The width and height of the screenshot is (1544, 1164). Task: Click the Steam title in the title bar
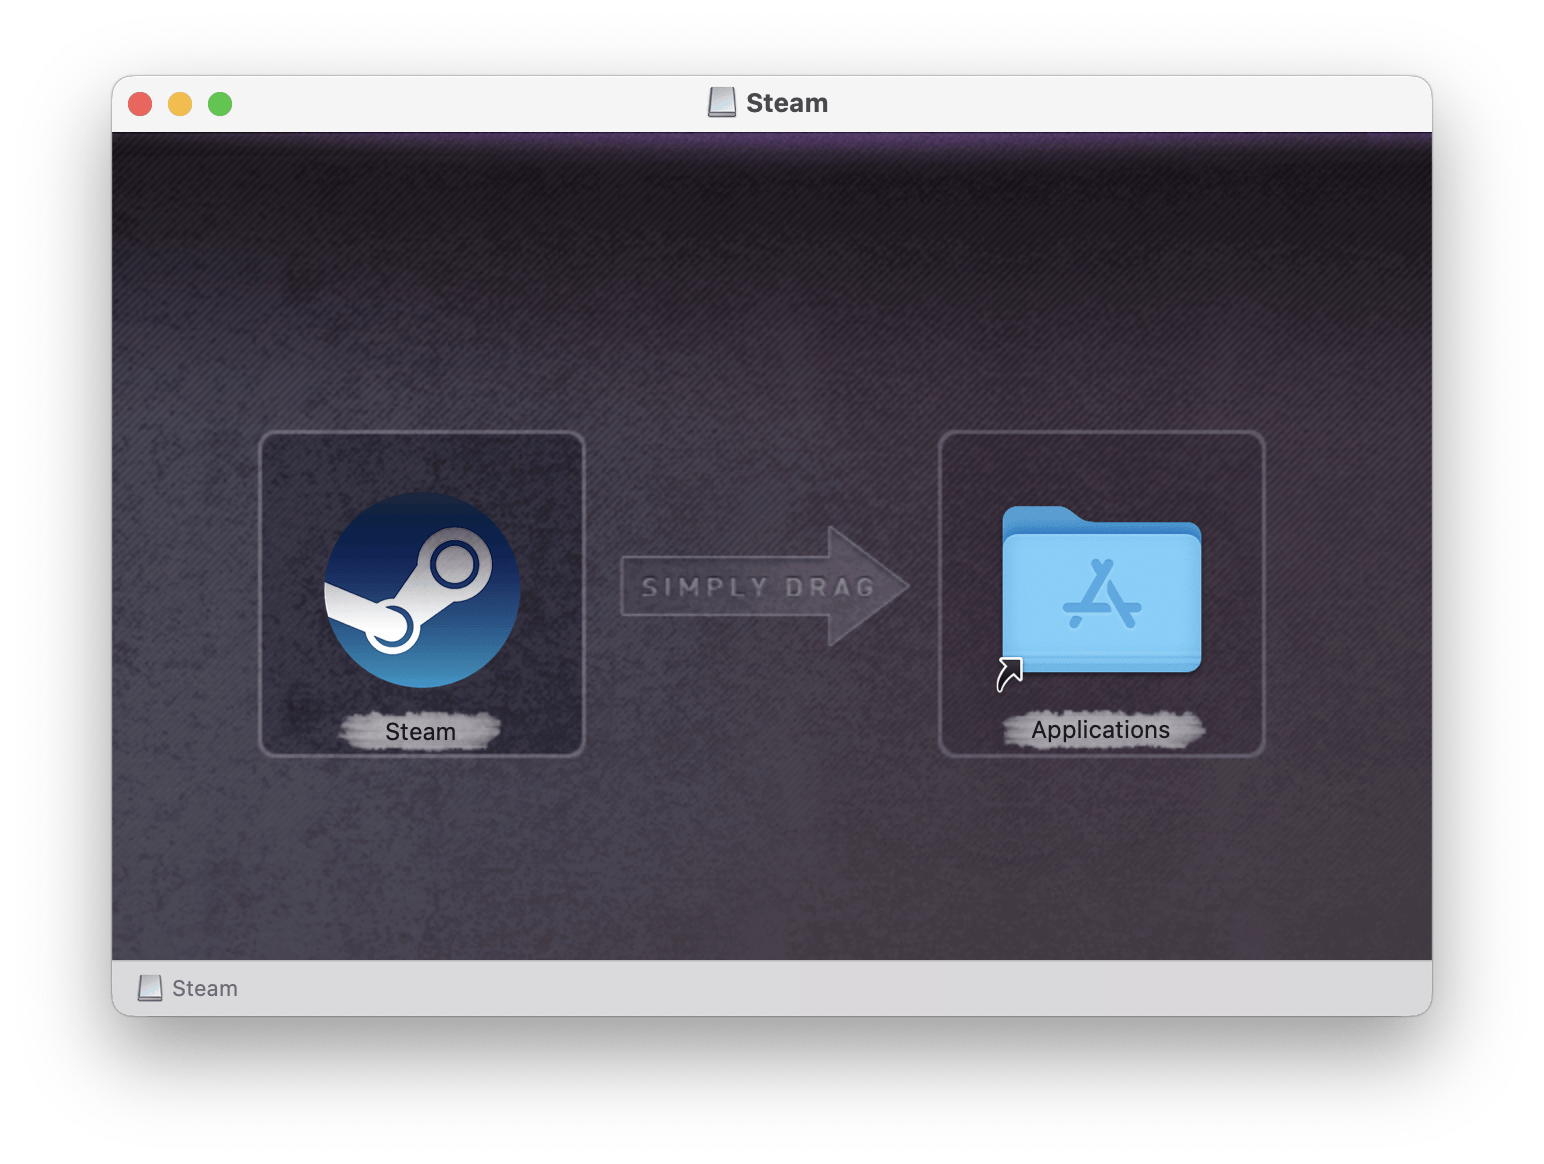click(787, 103)
